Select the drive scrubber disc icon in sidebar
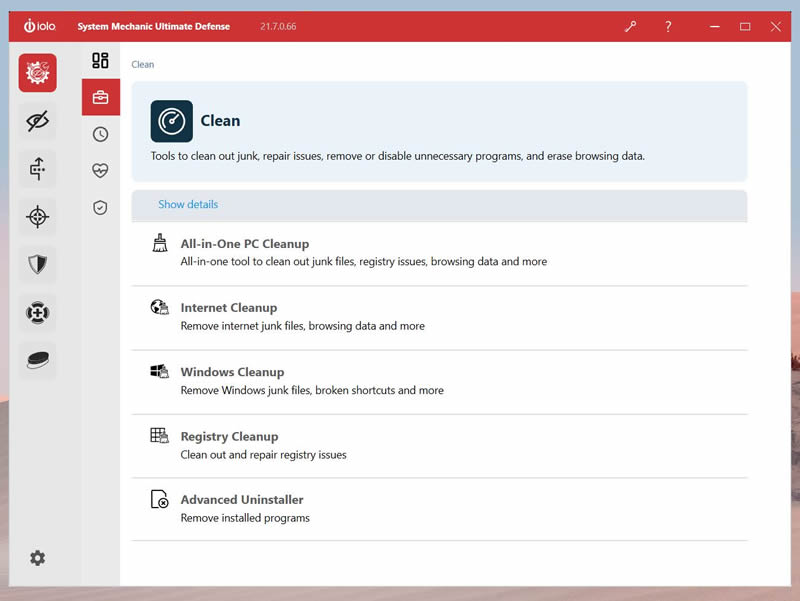Image resolution: width=800 pixels, height=601 pixels. (38, 360)
